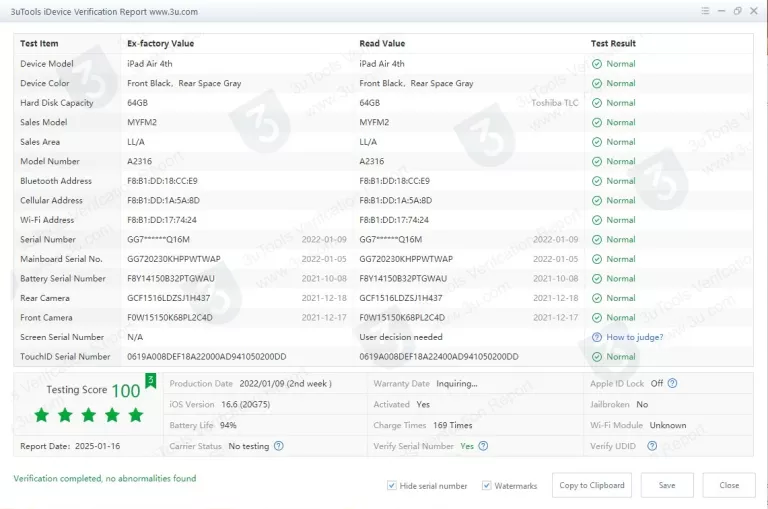Screen dimensions: 768x509
Task: Click the Carrier Status No testing value
Action: (x=249, y=446)
